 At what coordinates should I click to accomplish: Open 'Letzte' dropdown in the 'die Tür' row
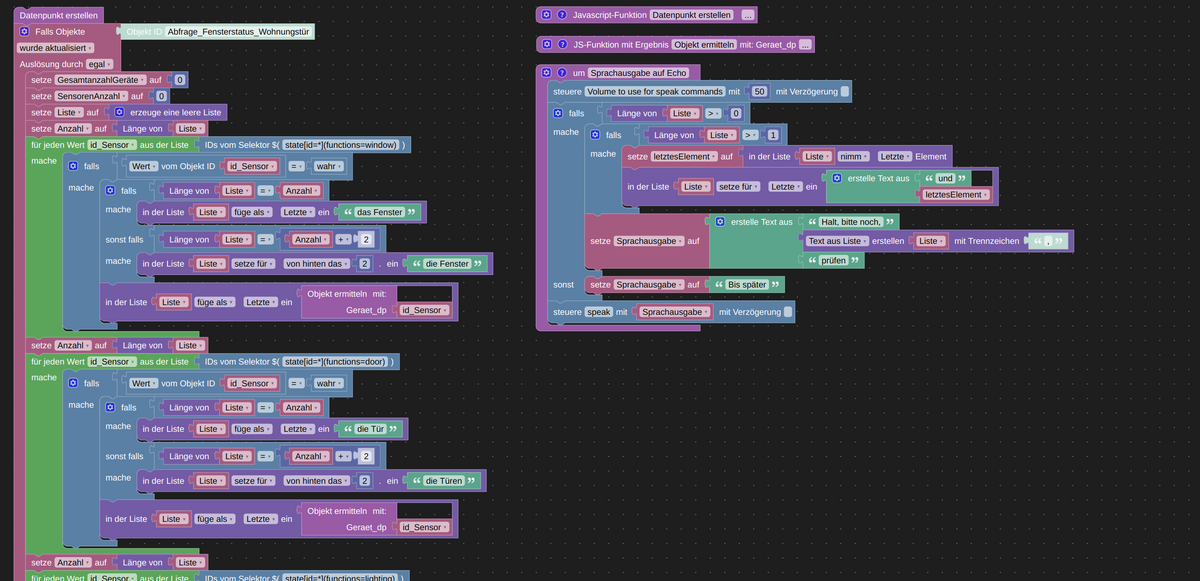296,429
